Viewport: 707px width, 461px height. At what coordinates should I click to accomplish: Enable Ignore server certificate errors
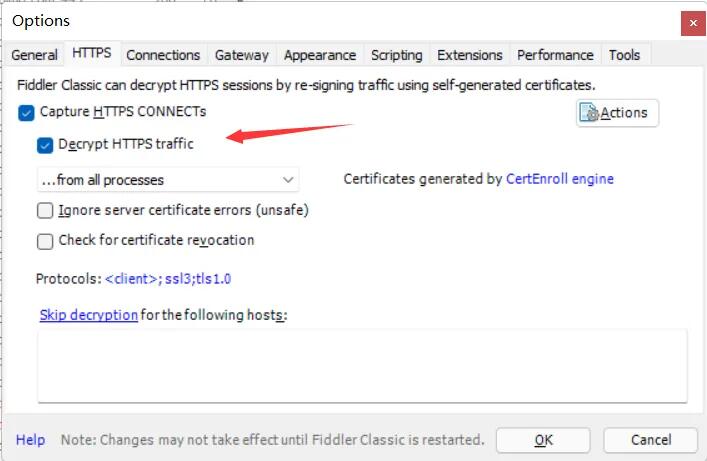click(45, 211)
